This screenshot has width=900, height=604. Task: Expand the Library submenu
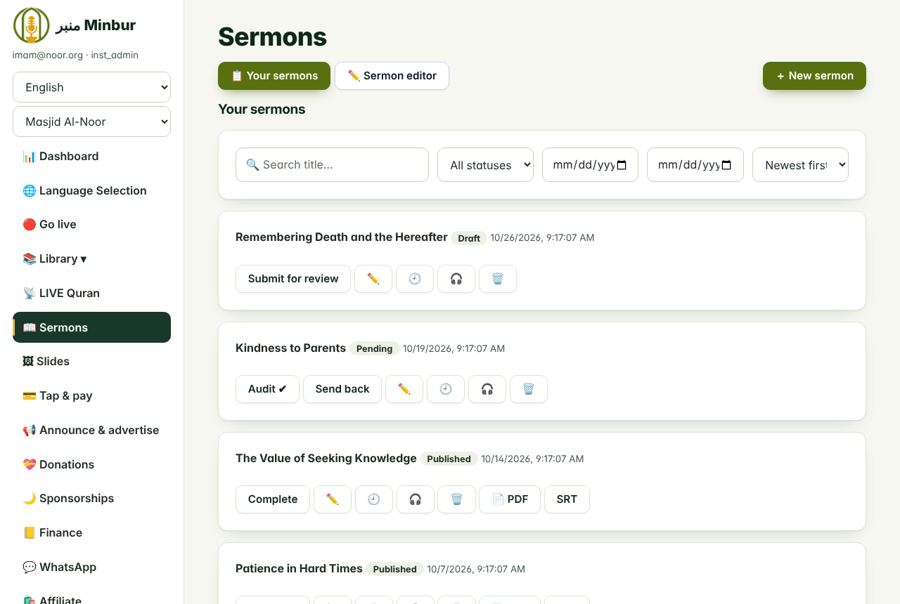point(92,259)
